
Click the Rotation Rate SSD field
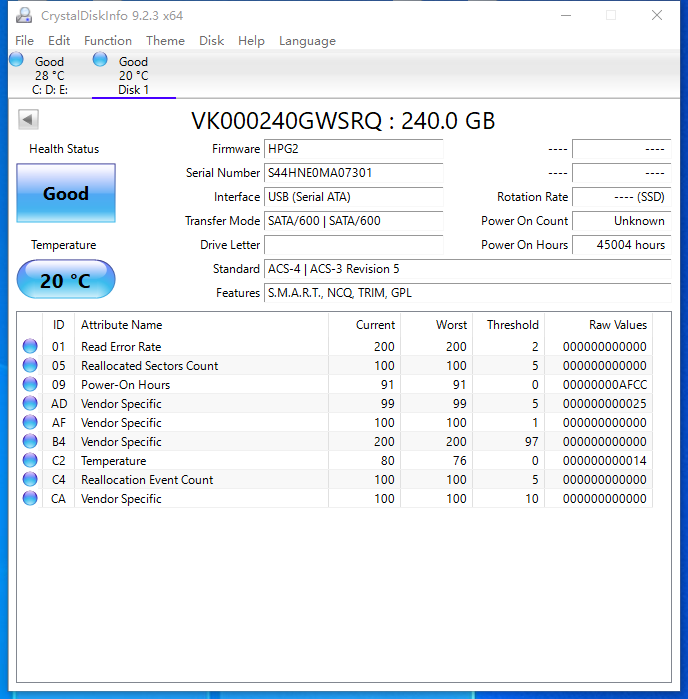pyautogui.click(x=622, y=197)
